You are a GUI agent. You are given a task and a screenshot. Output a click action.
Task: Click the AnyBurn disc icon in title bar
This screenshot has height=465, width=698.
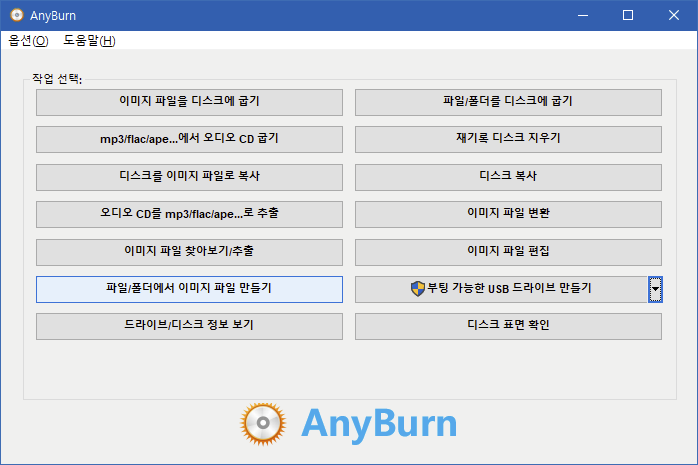tap(17, 15)
